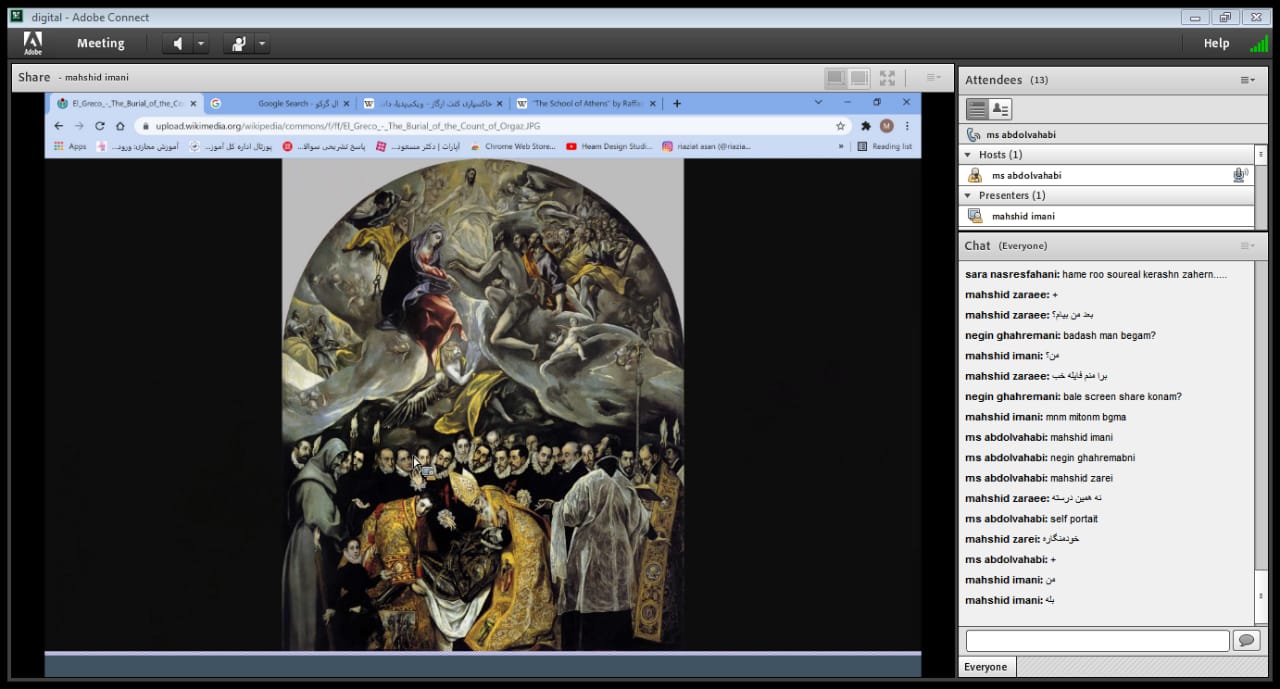The width and height of the screenshot is (1280, 689).
Task: Close the El Greco Burial browser tab
Action: click(x=192, y=103)
